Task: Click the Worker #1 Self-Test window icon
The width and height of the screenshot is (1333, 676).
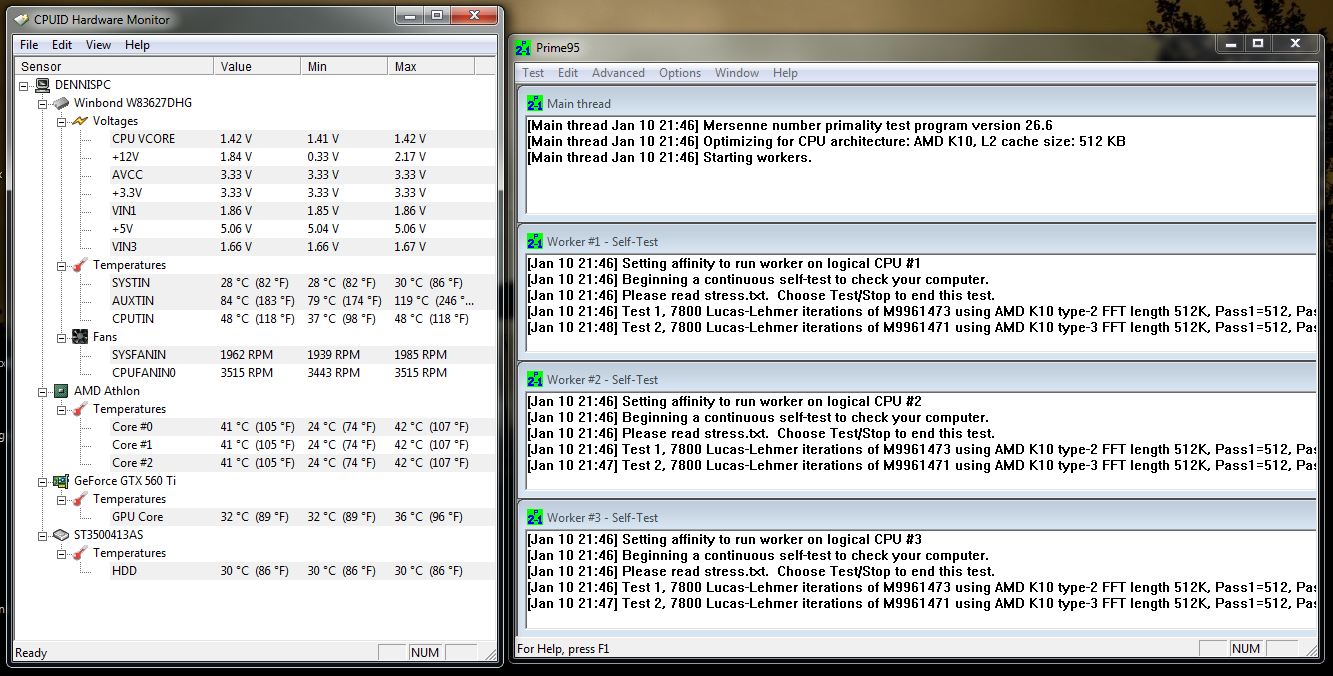Action: click(535, 241)
